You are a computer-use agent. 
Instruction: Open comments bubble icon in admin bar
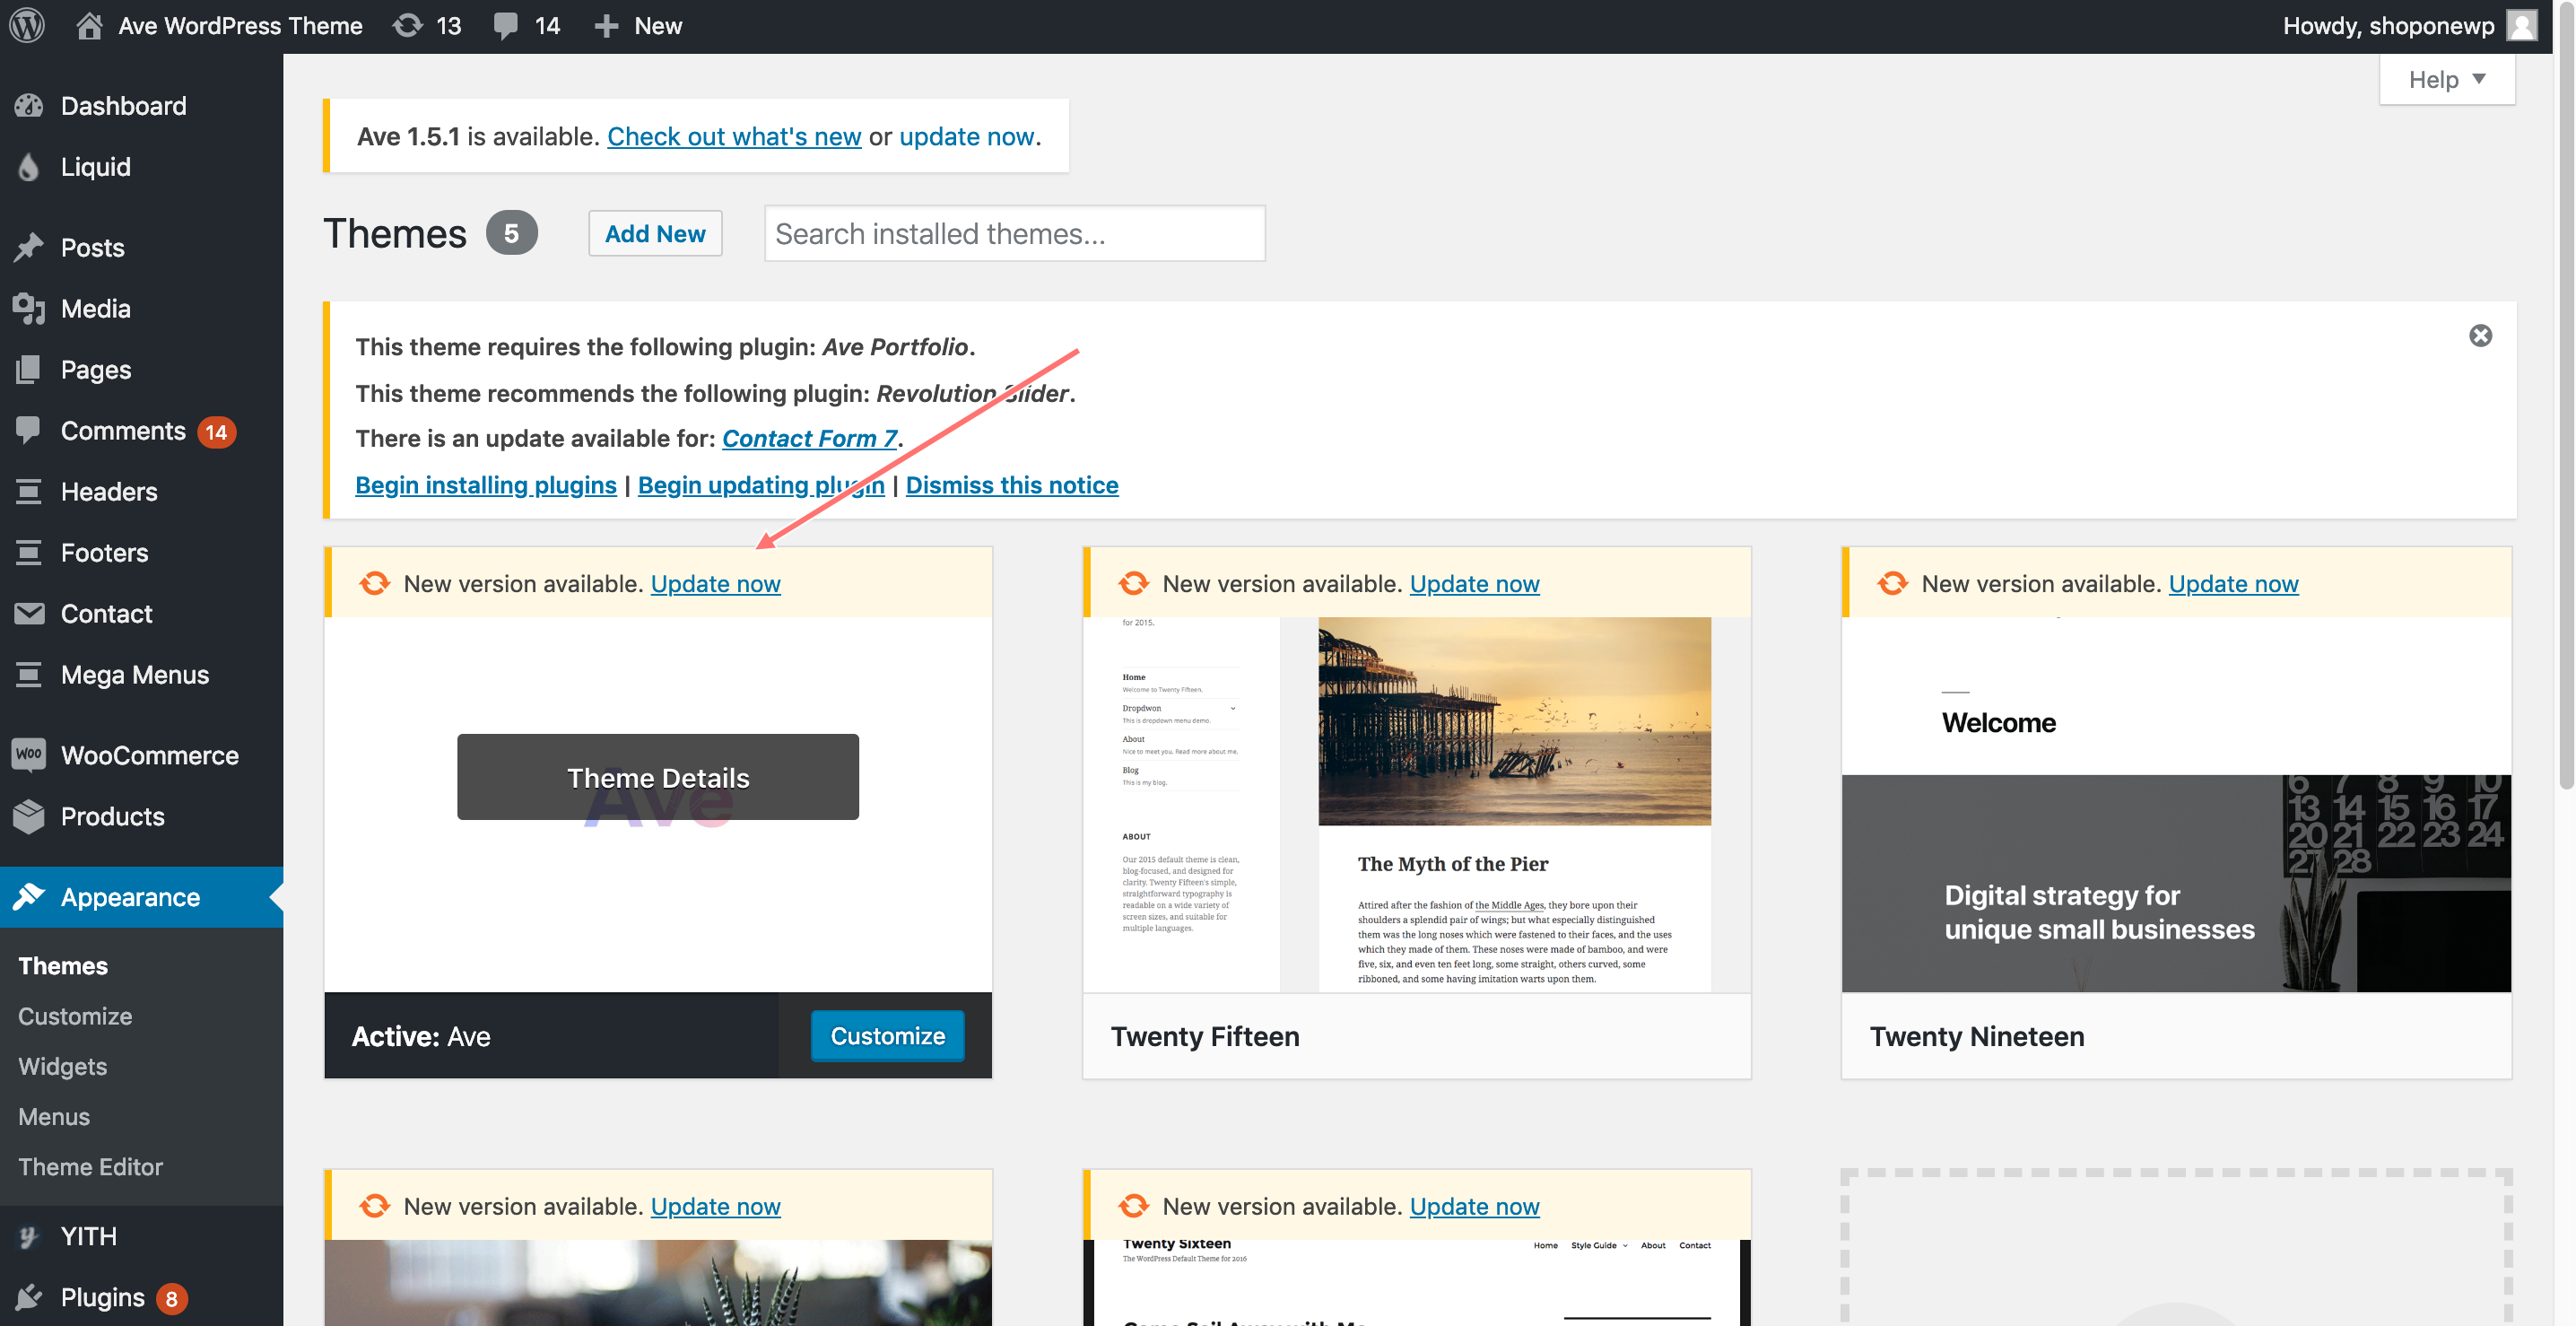tap(506, 26)
